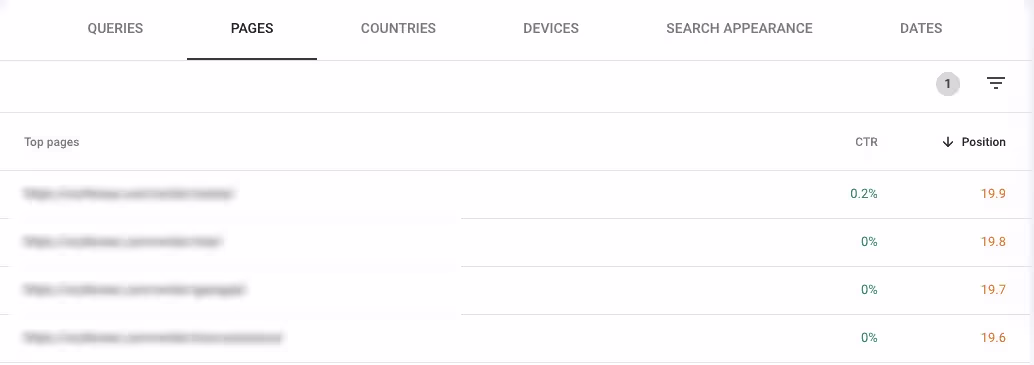The width and height of the screenshot is (1034, 365).
Task: Click the 19.6 position value
Action: point(993,338)
